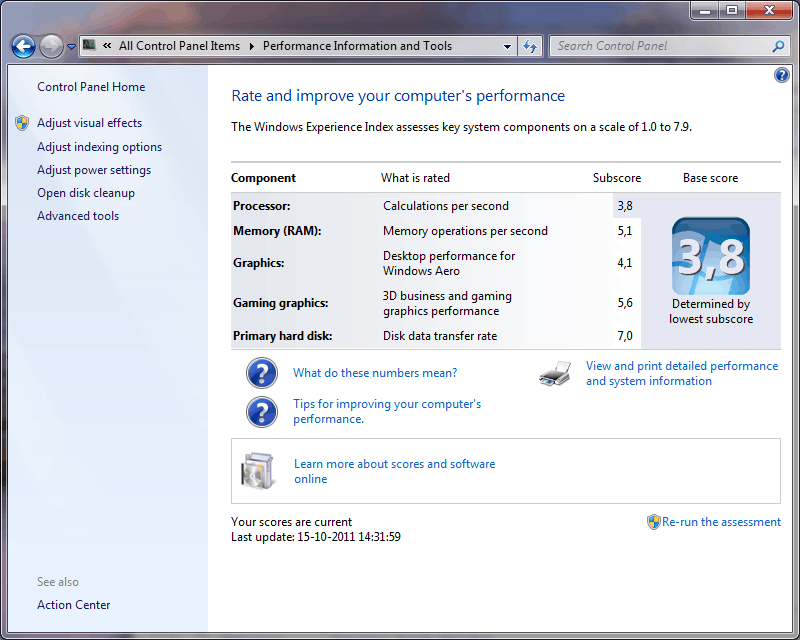The height and width of the screenshot is (640, 800).
Task: Click shield icon beside Adjust visual effects
Action: pyautogui.click(x=22, y=123)
